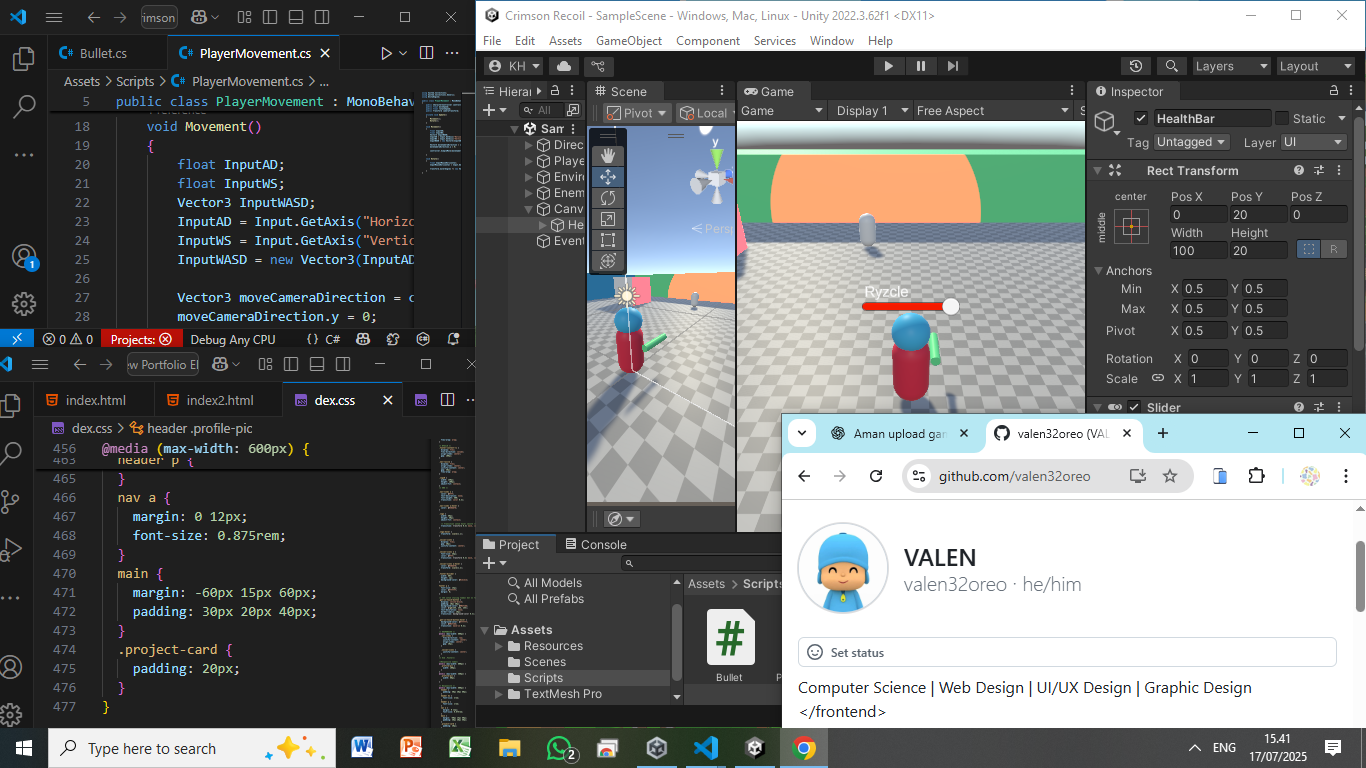Reload the GitHub page in Chrome
1366x768 pixels.
click(876, 476)
